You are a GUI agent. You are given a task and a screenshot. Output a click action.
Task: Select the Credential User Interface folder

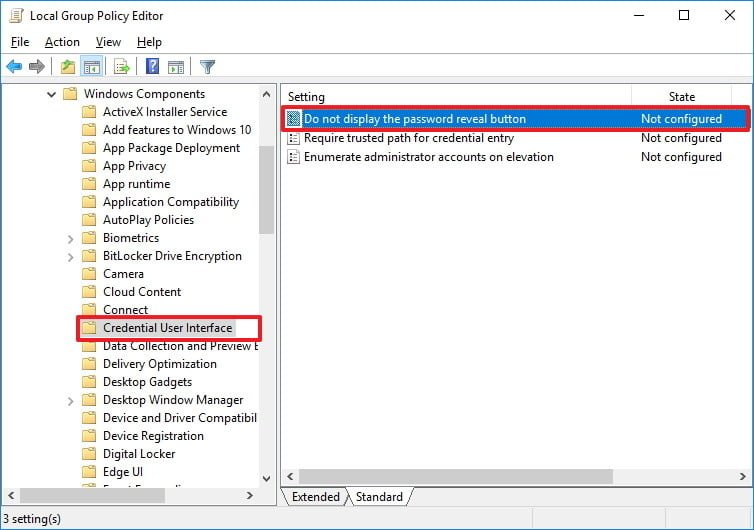pos(167,328)
